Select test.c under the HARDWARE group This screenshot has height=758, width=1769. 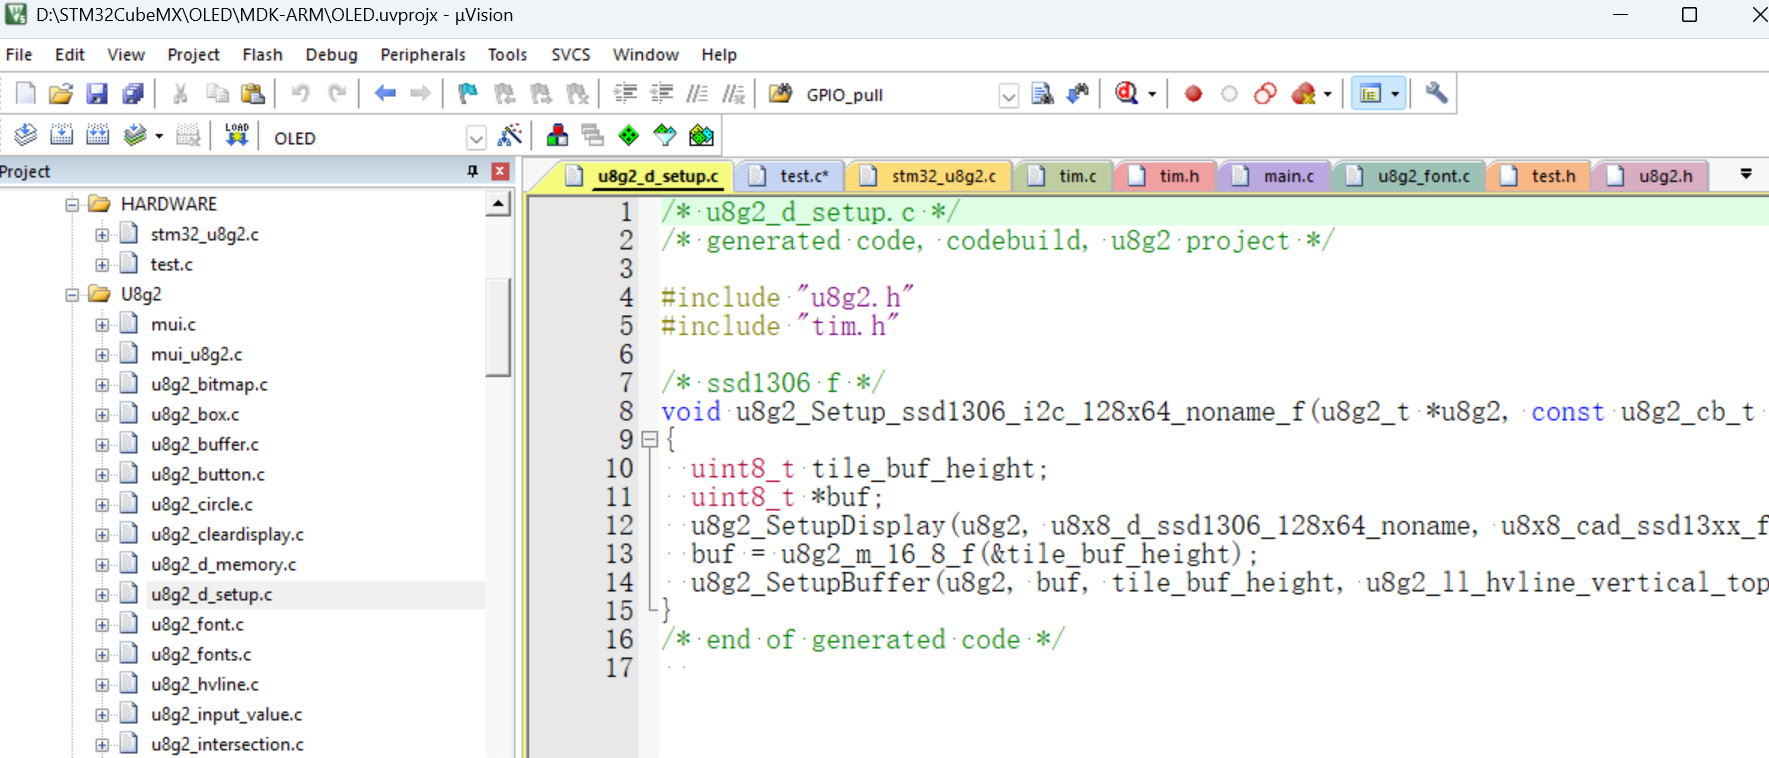[x=171, y=265]
